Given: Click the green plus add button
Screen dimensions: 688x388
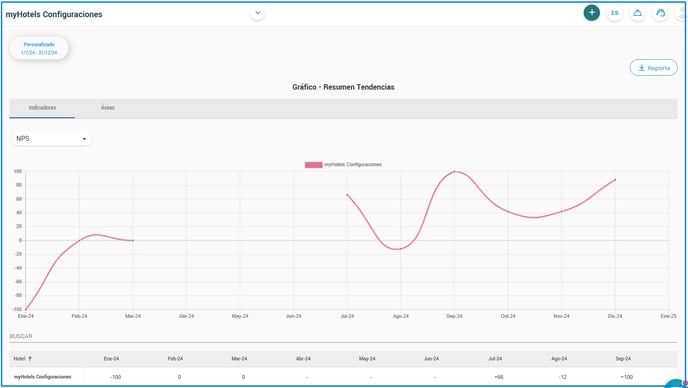Looking at the screenshot, I should [591, 13].
